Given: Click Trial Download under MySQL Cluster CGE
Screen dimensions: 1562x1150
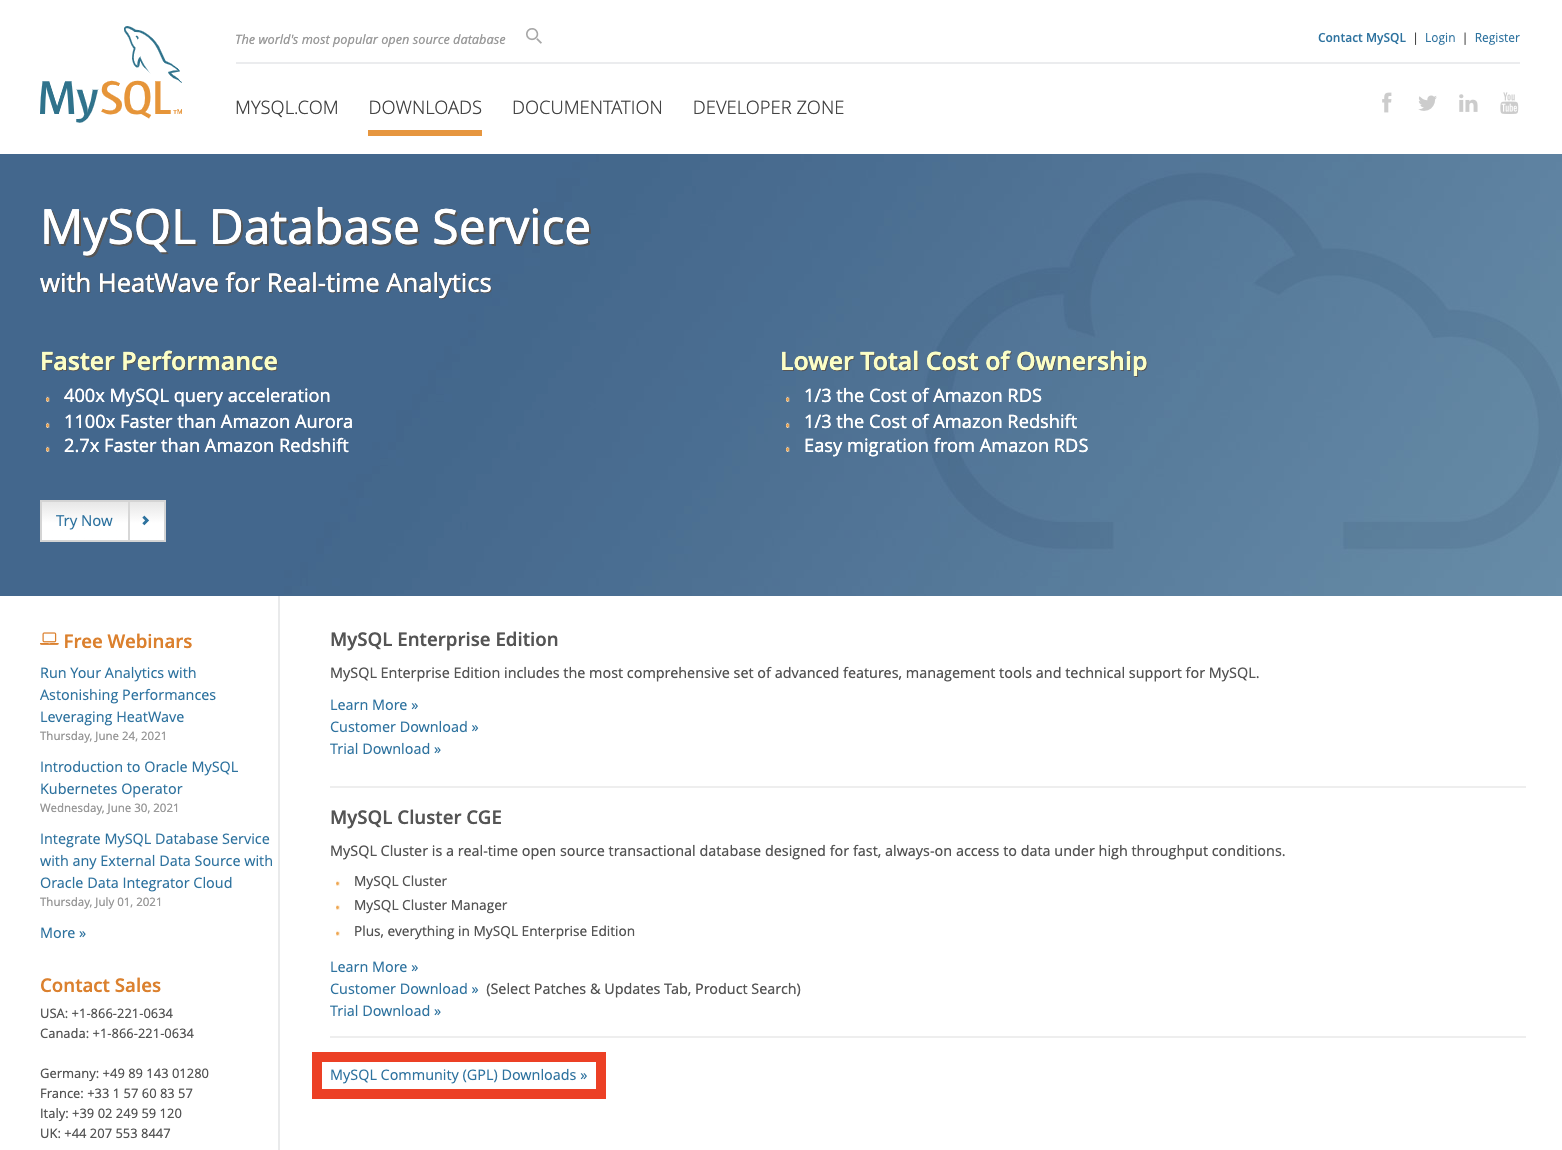Looking at the screenshot, I should pos(385,1011).
